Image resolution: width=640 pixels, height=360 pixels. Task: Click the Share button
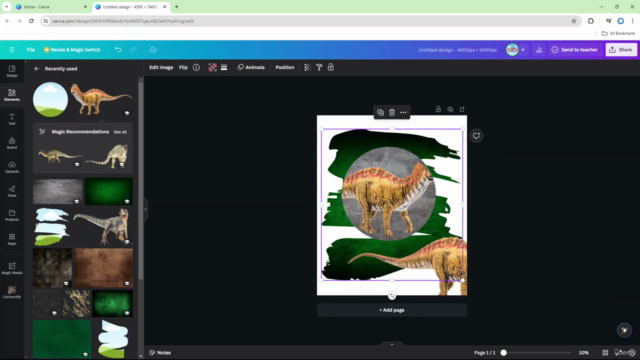tap(621, 50)
